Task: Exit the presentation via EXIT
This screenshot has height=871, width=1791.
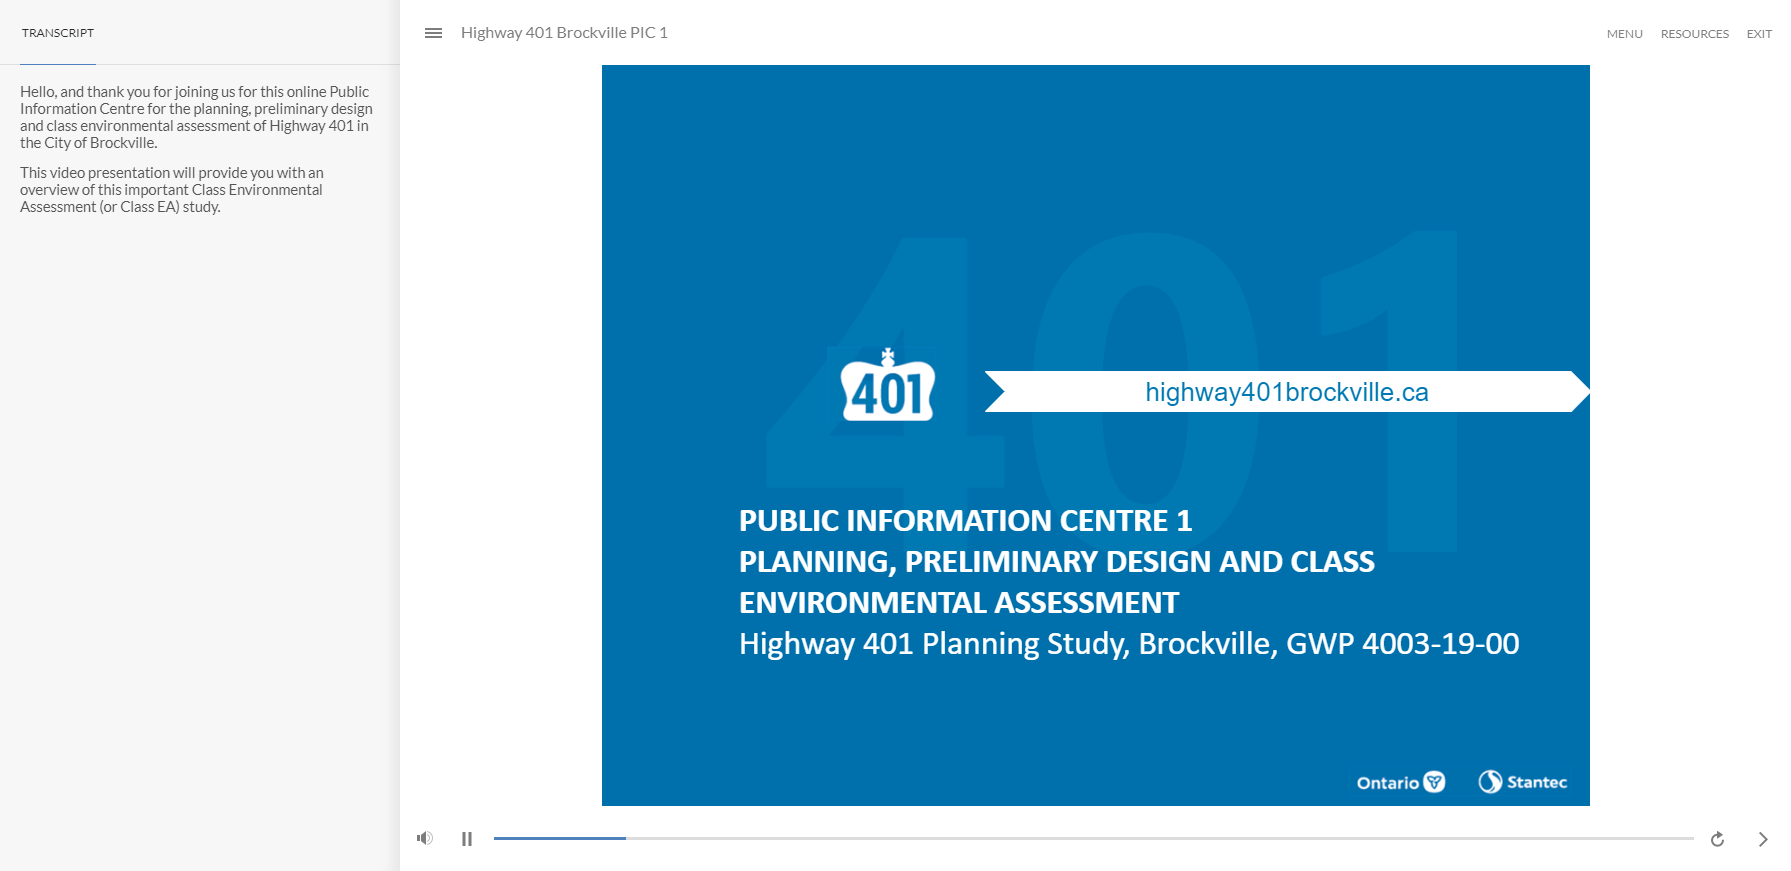Action: [x=1759, y=34]
